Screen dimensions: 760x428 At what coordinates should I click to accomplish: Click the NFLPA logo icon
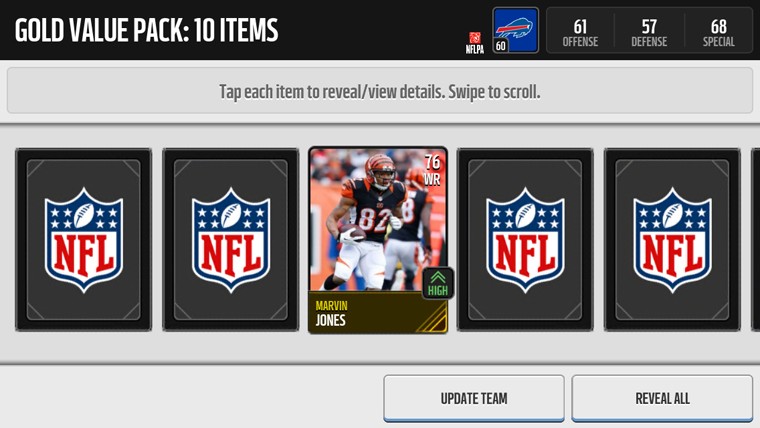coord(475,43)
